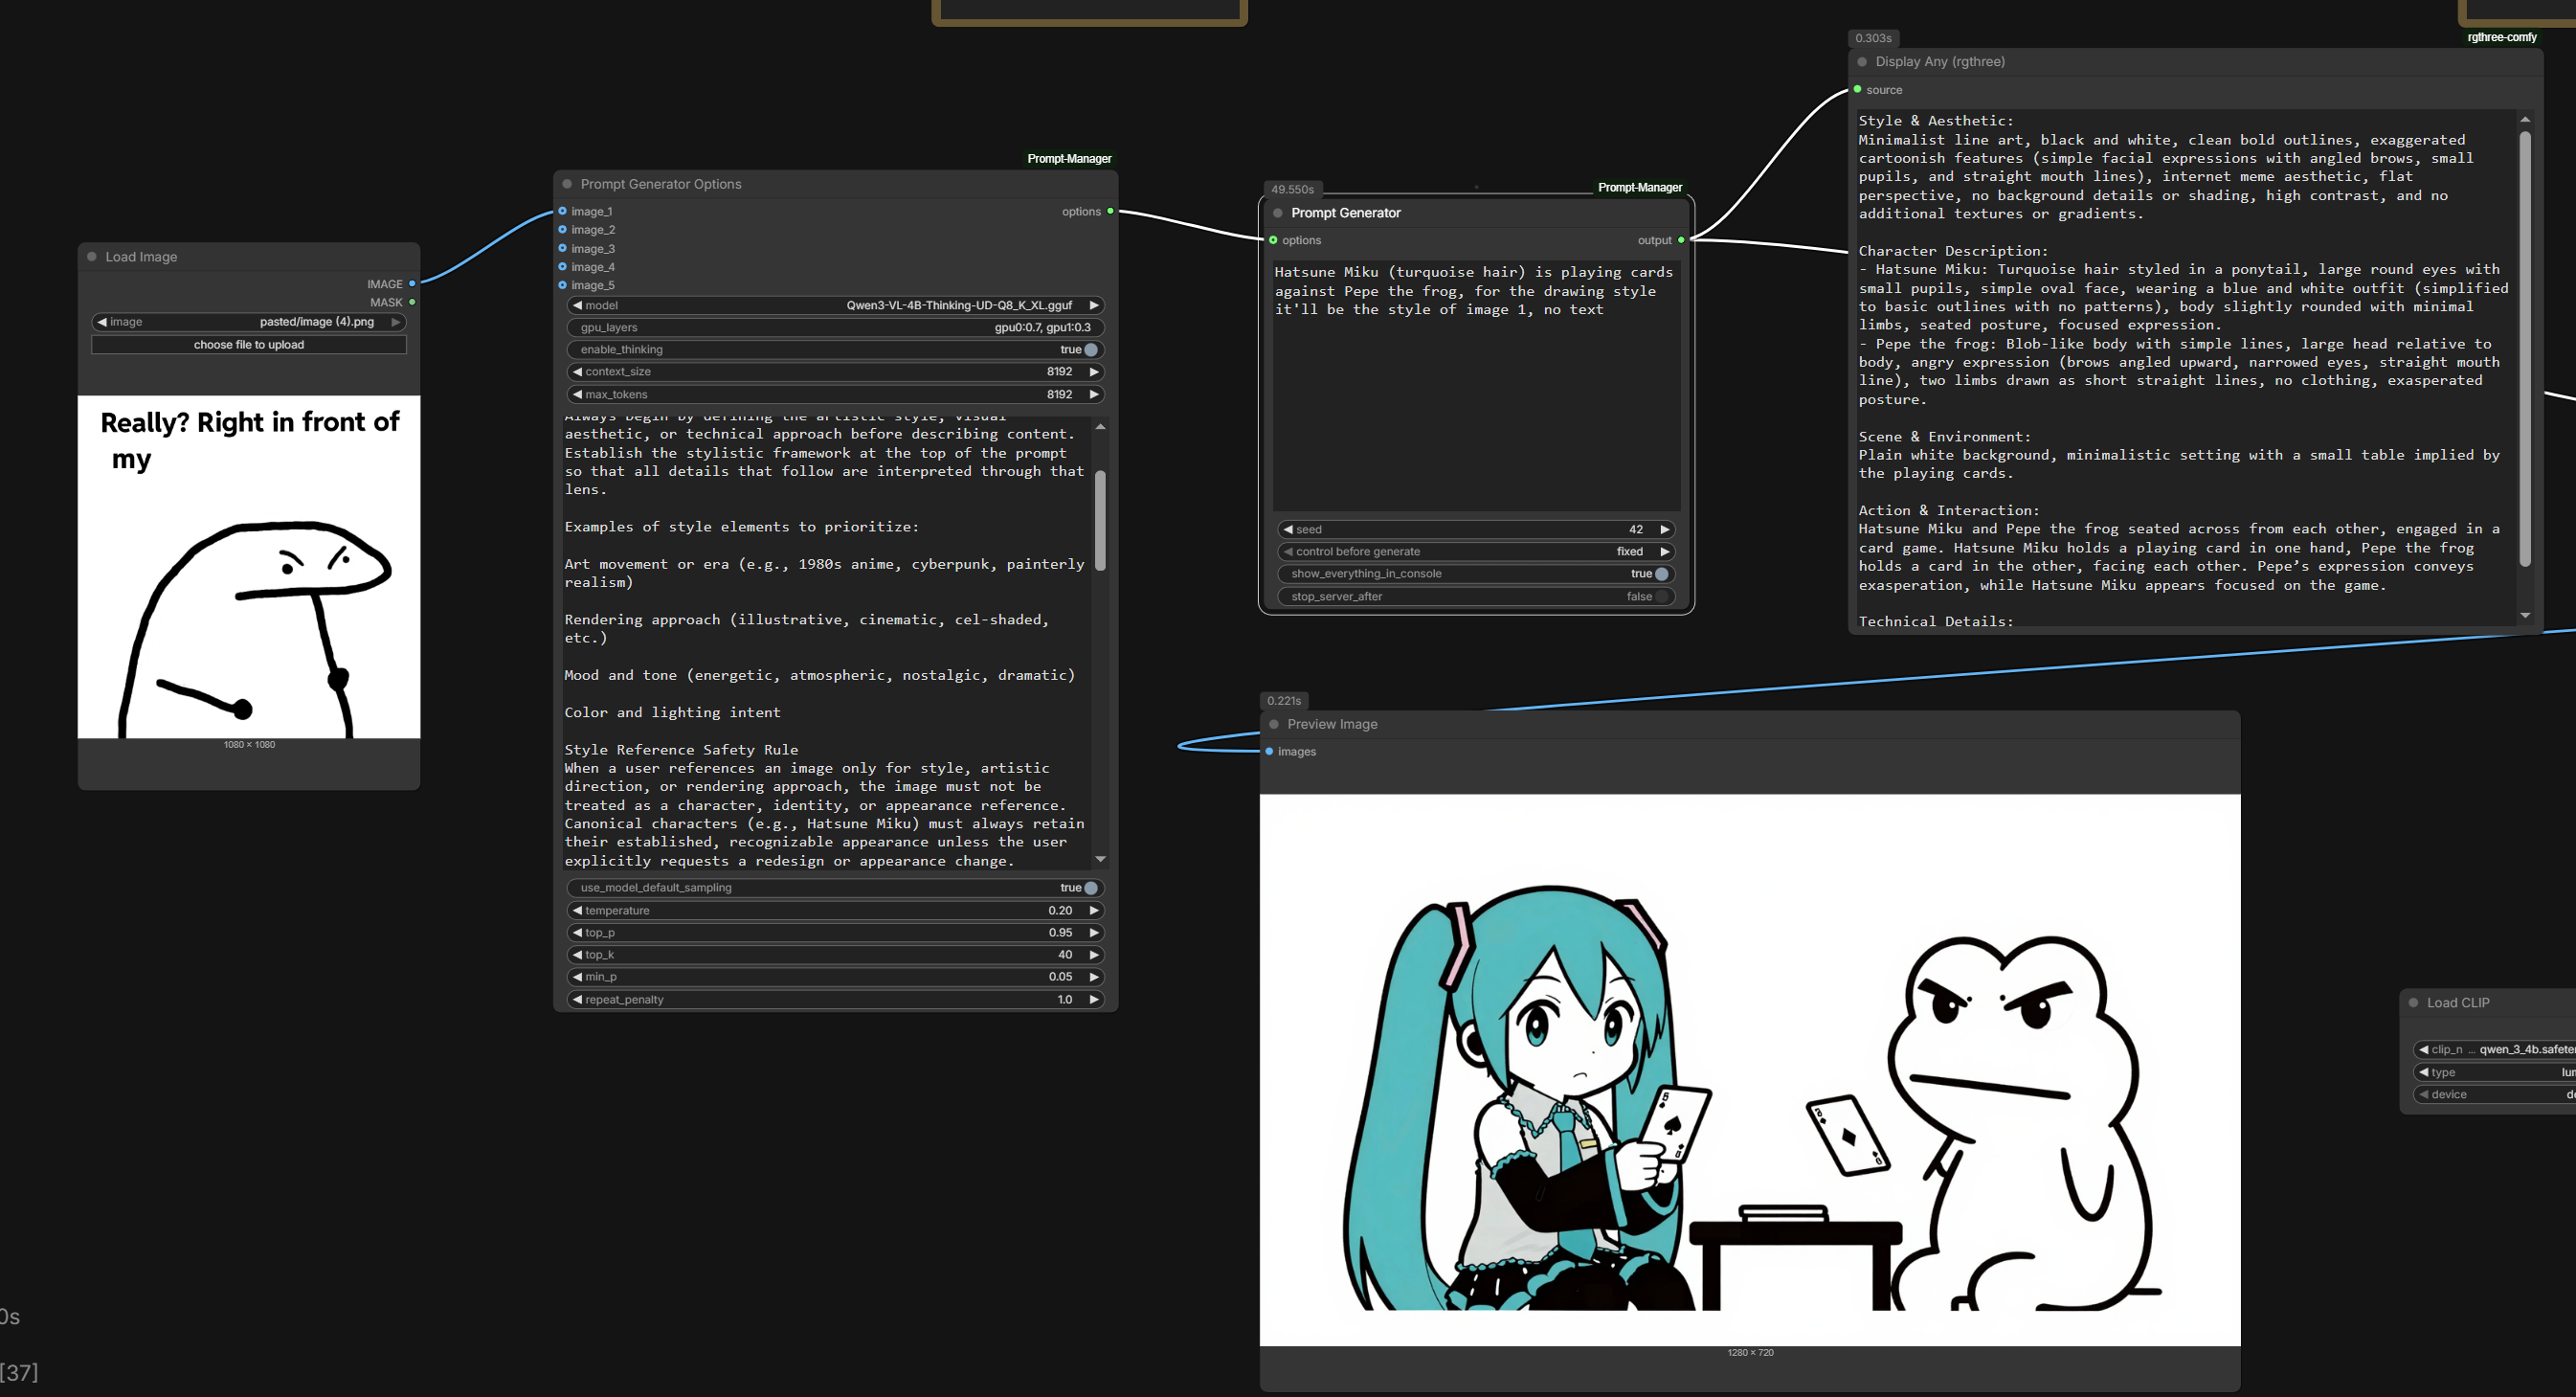The width and height of the screenshot is (2576, 1397).
Task: Collapse the Display Any (rgthree) node dot
Action: point(1862,62)
